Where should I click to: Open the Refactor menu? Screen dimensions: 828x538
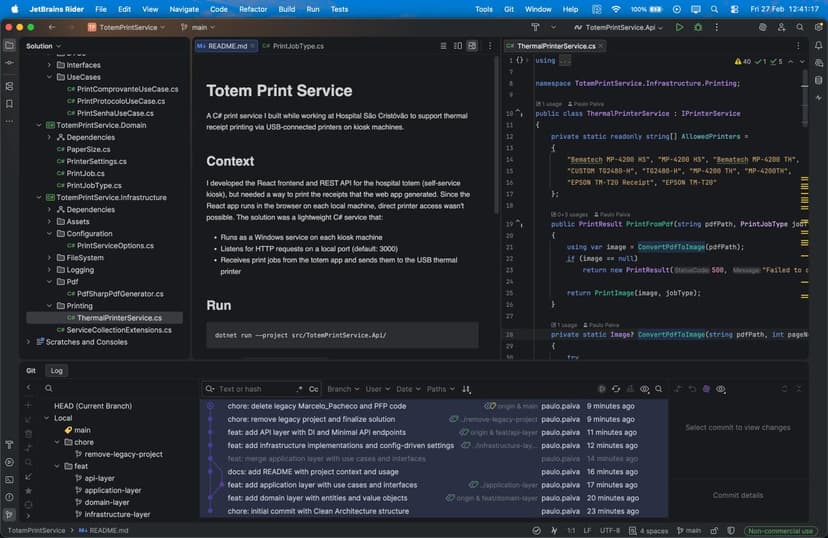(253, 9)
